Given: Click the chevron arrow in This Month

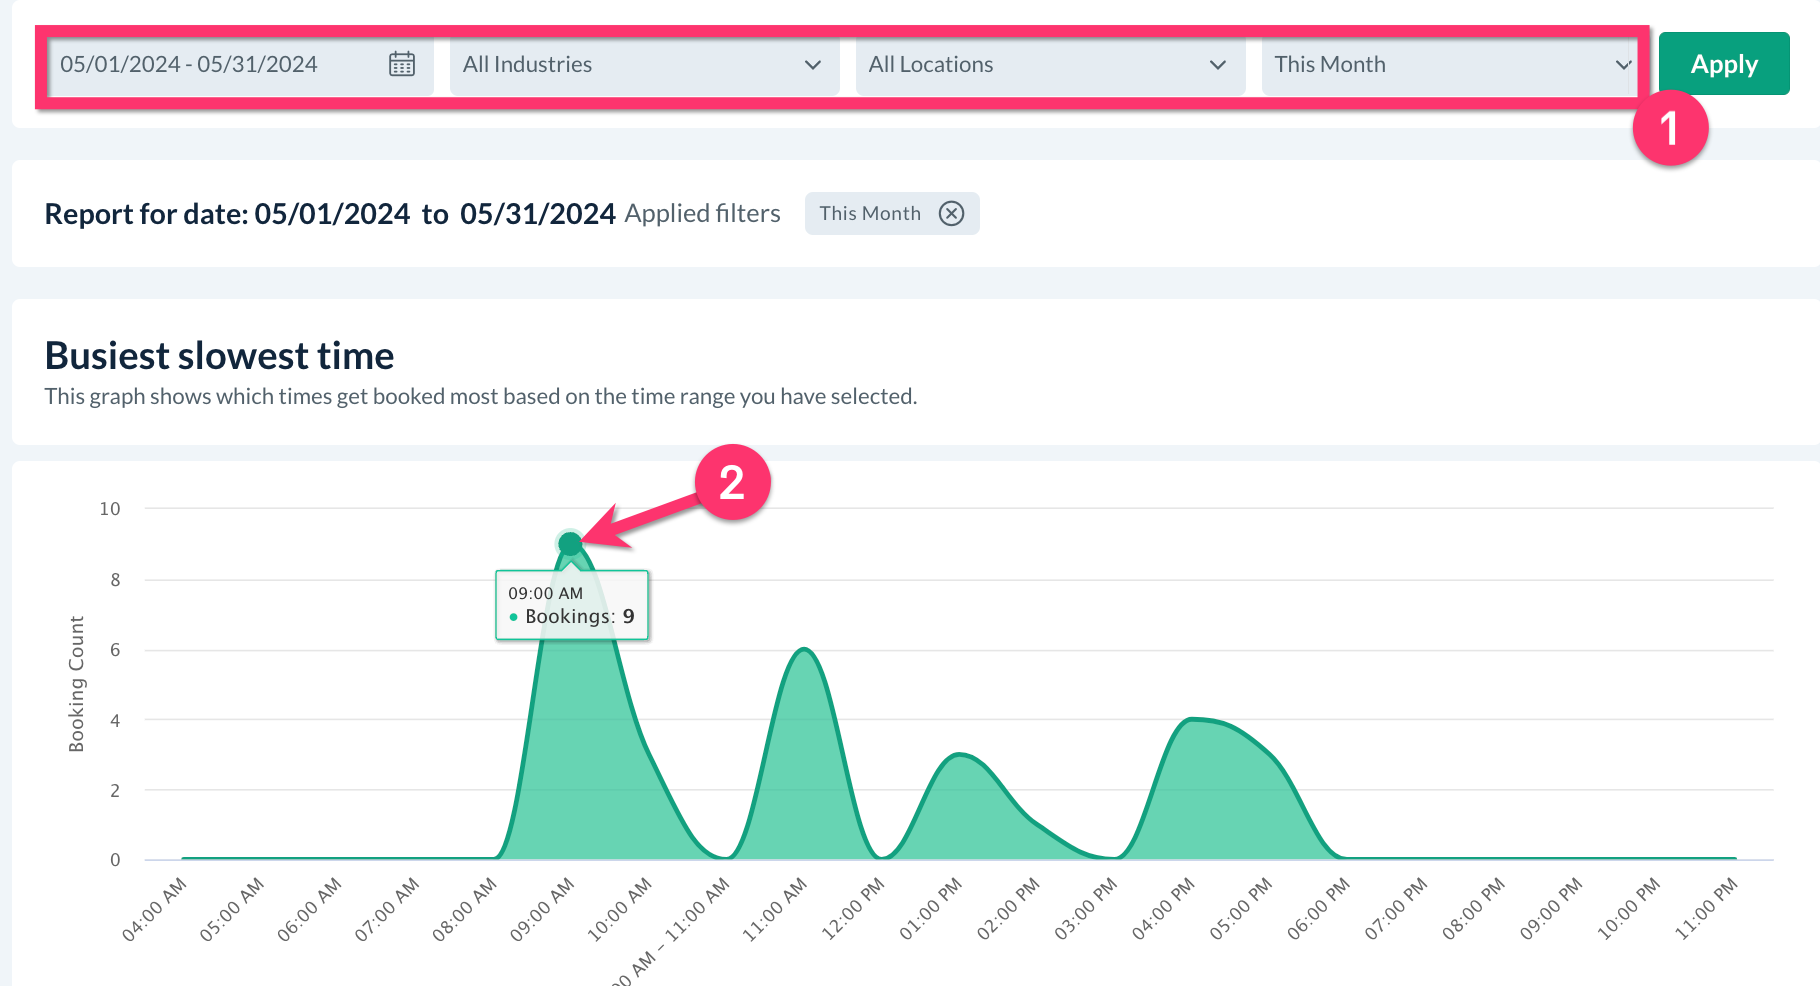Looking at the screenshot, I should click(x=1622, y=65).
